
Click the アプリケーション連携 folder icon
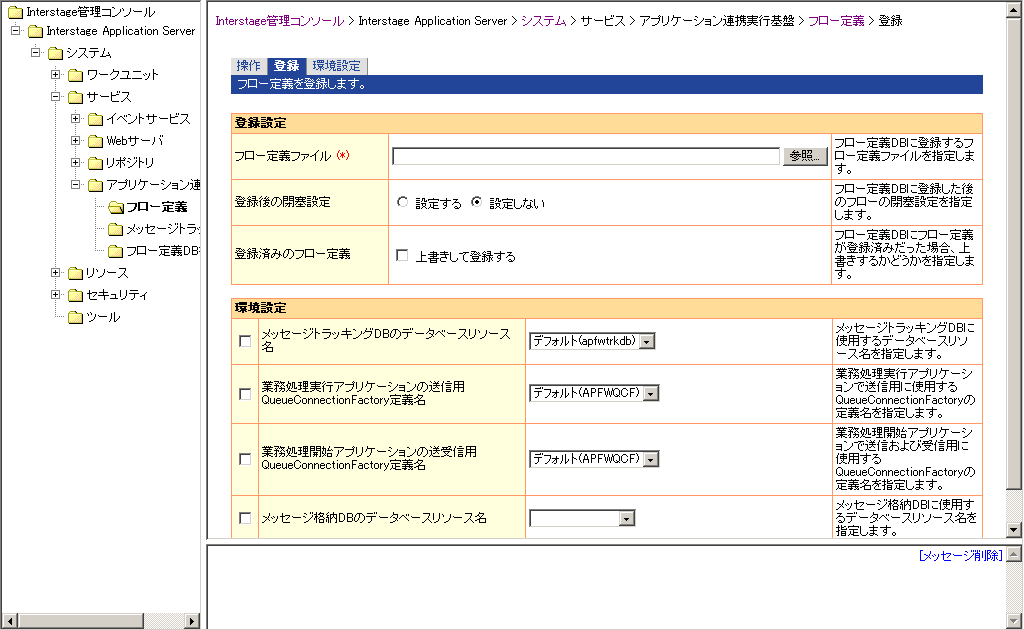(x=96, y=185)
